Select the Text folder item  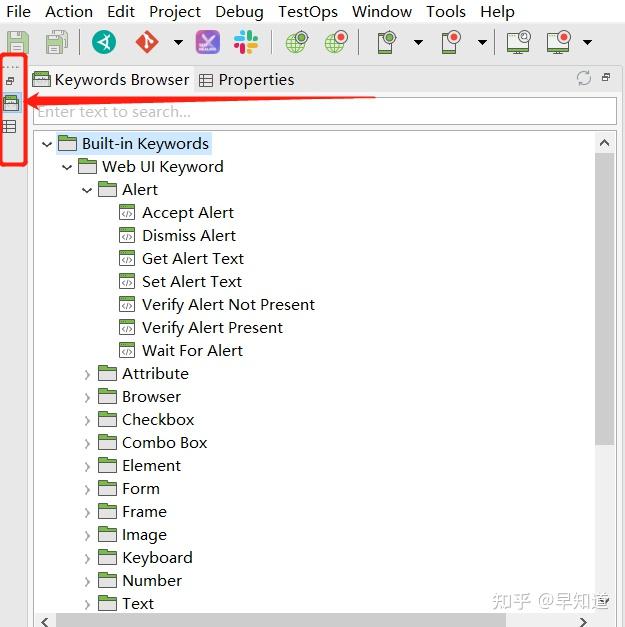(126, 603)
